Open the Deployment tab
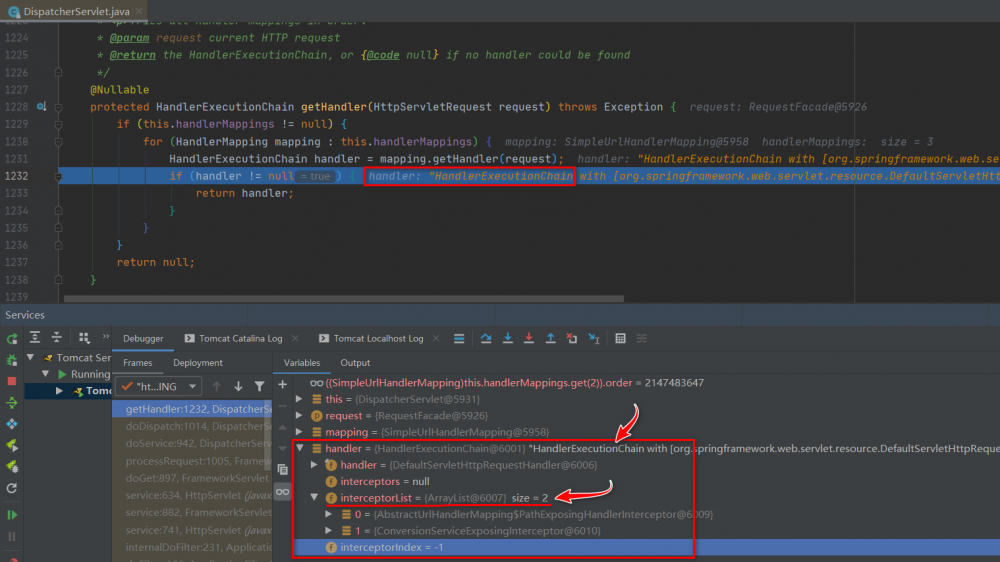Viewport: 1000px width, 562px height. click(197, 363)
